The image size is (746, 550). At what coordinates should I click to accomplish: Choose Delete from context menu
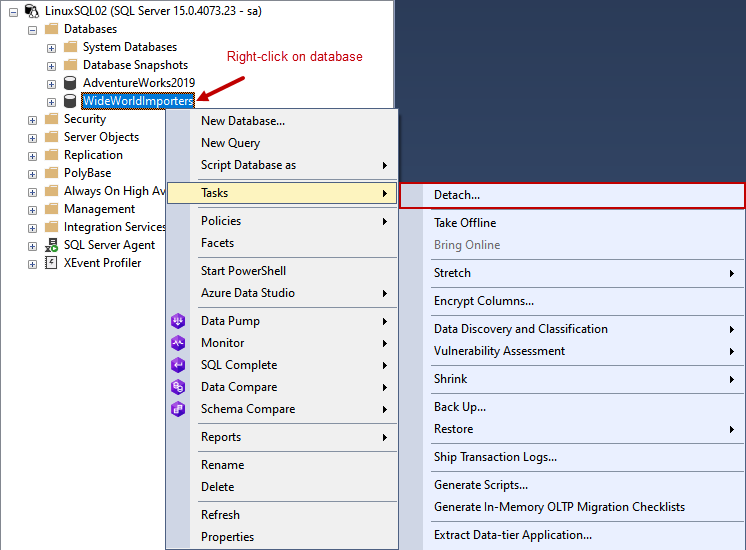282,487
